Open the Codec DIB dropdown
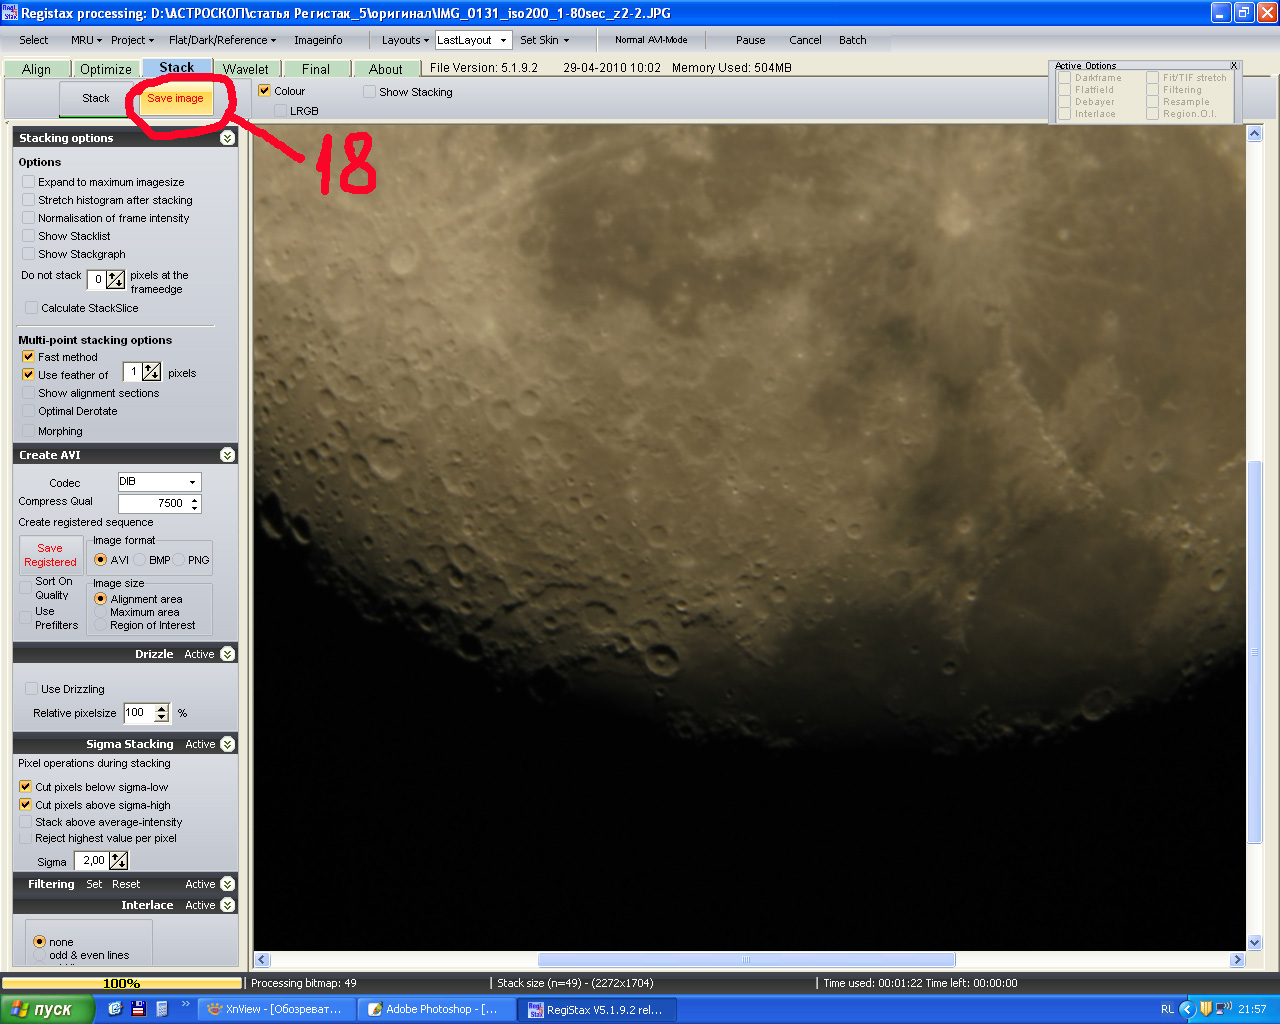The image size is (1280, 1024). click(192, 482)
